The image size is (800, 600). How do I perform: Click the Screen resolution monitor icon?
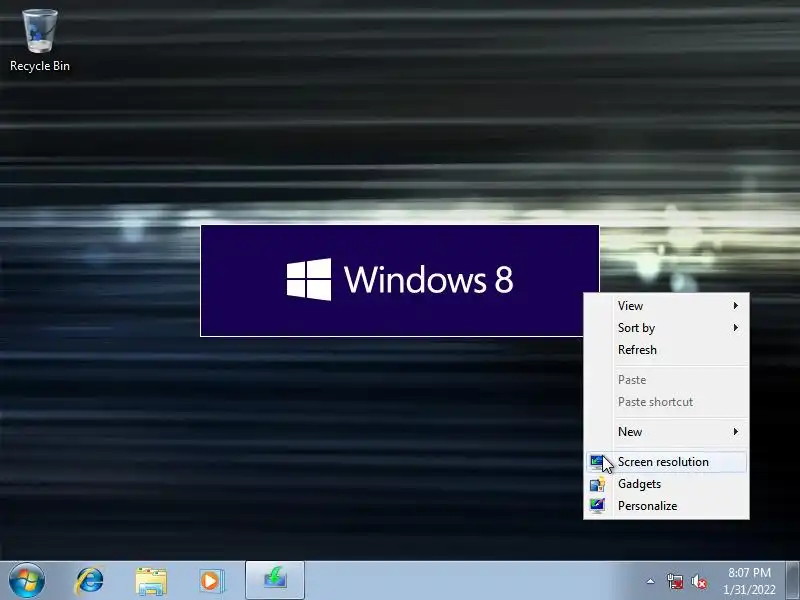click(596, 462)
